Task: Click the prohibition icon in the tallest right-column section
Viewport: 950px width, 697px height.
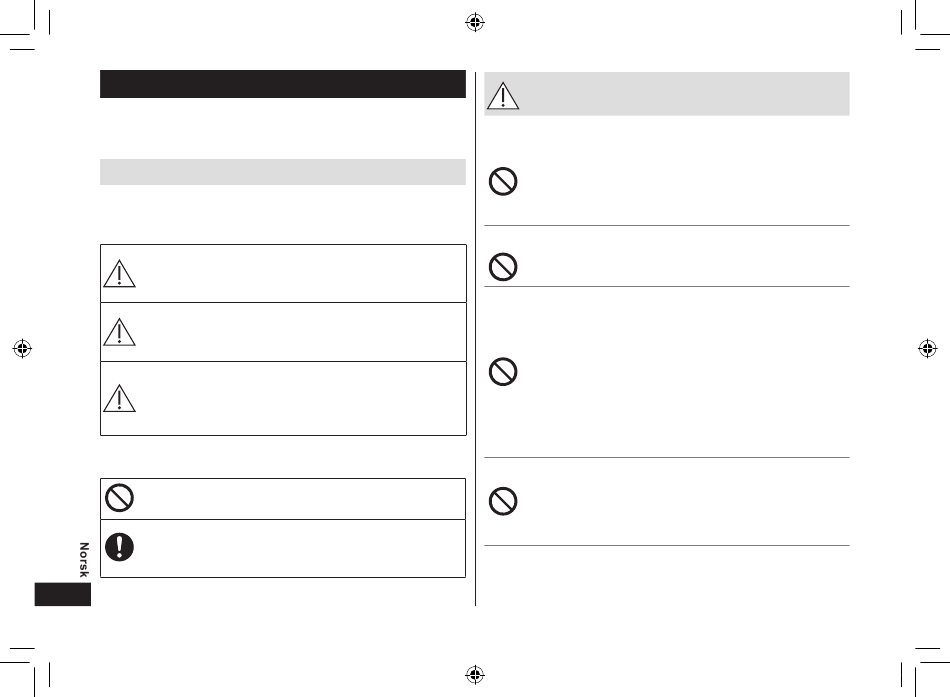Action: pos(503,372)
